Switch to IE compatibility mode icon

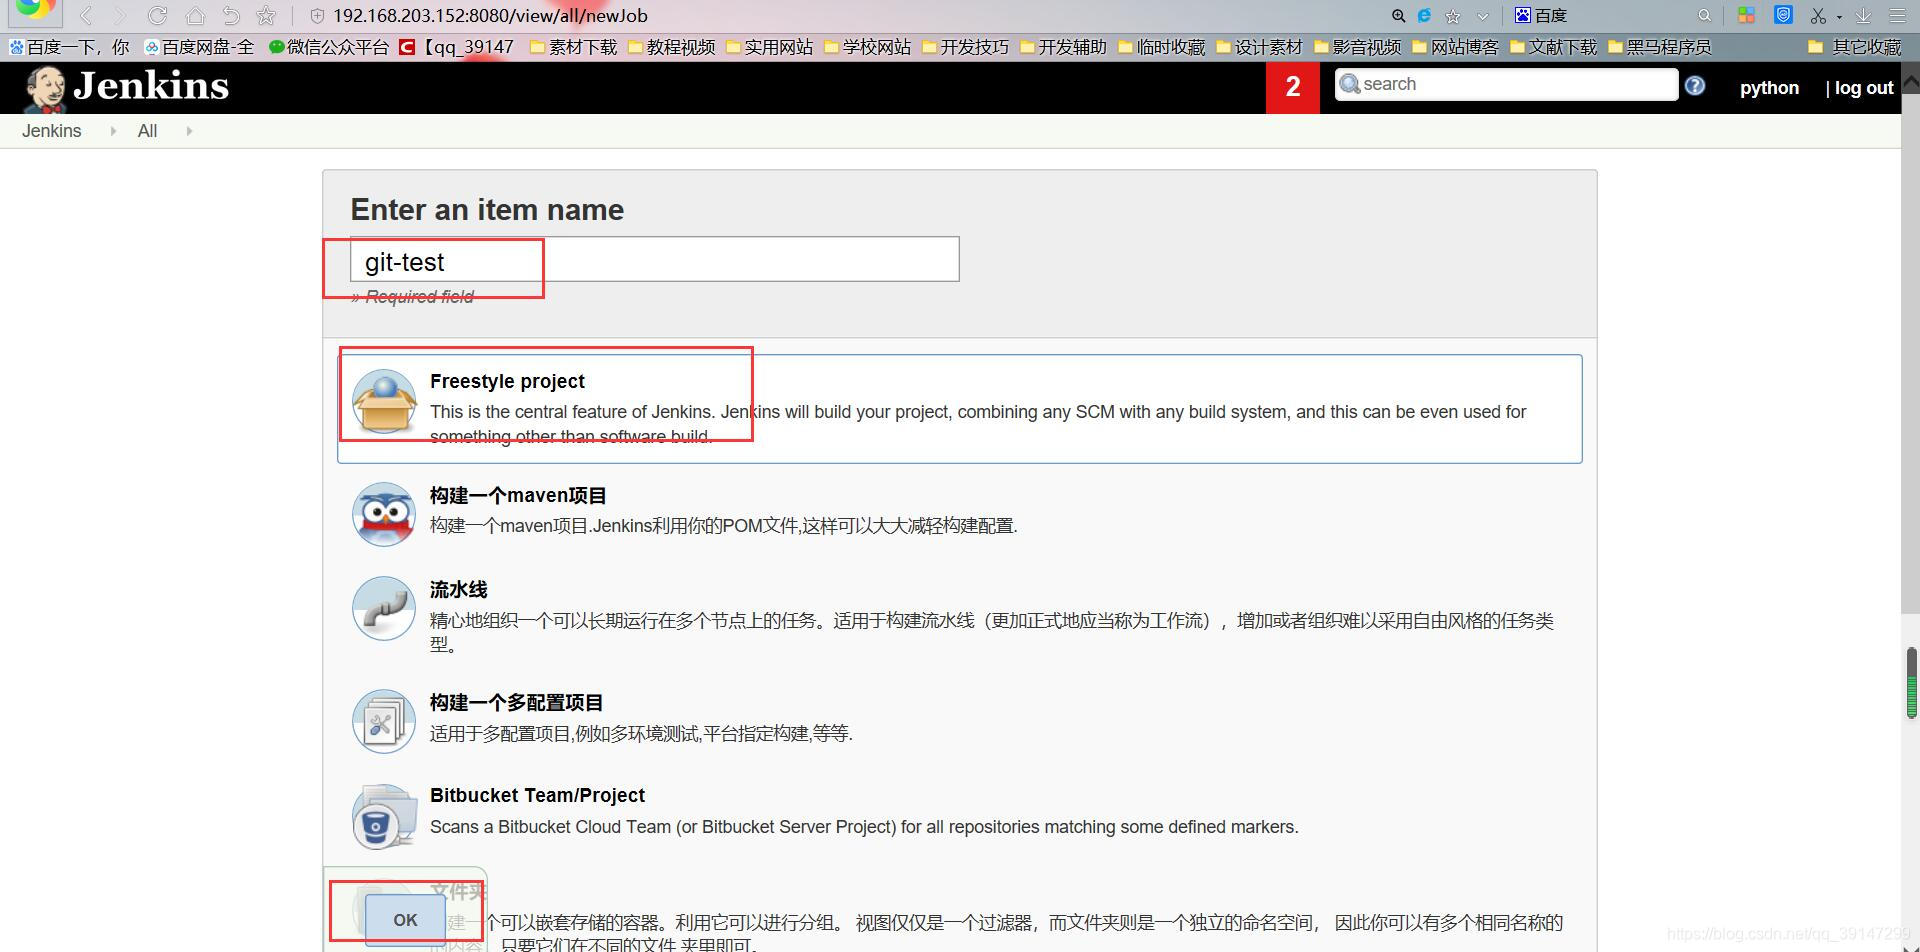[x=1424, y=16]
